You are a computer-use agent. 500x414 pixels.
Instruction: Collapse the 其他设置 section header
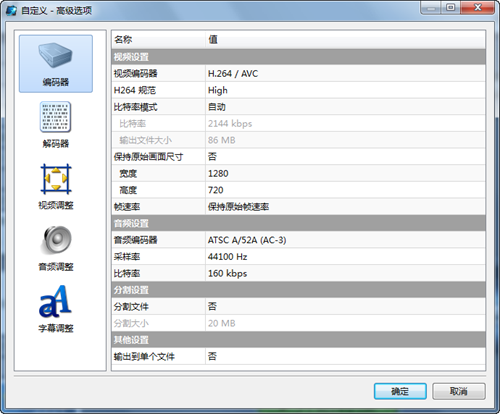click(x=298, y=340)
